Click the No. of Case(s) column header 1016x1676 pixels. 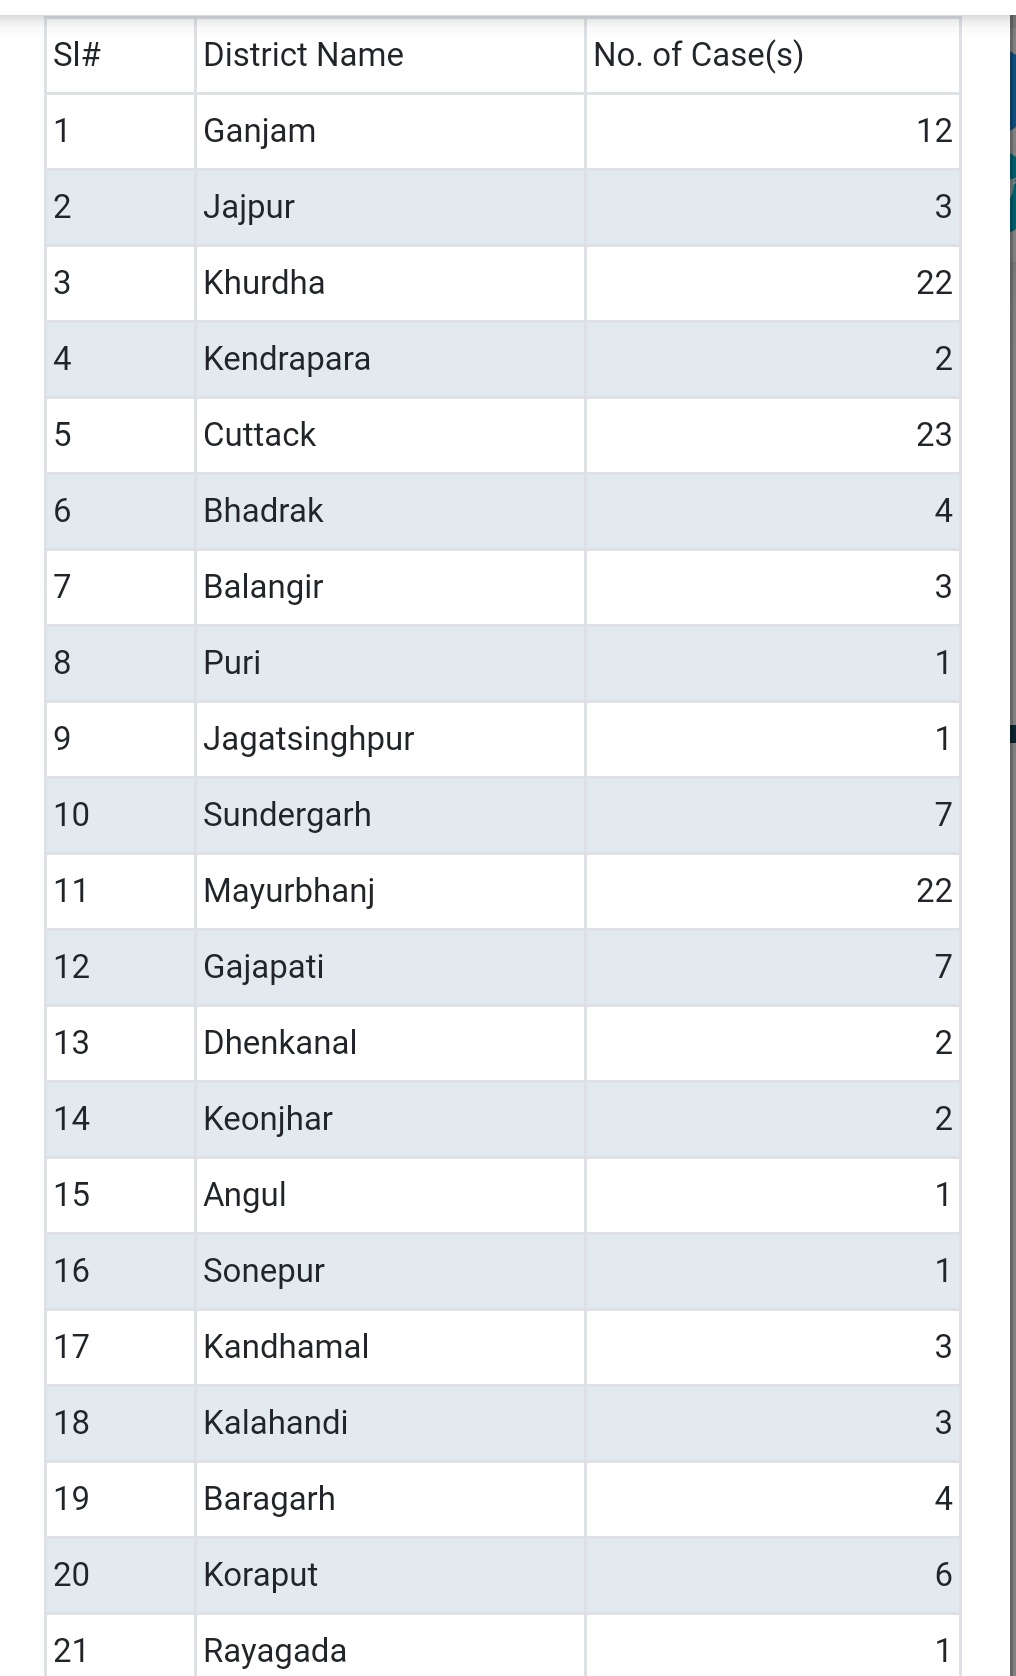click(698, 55)
